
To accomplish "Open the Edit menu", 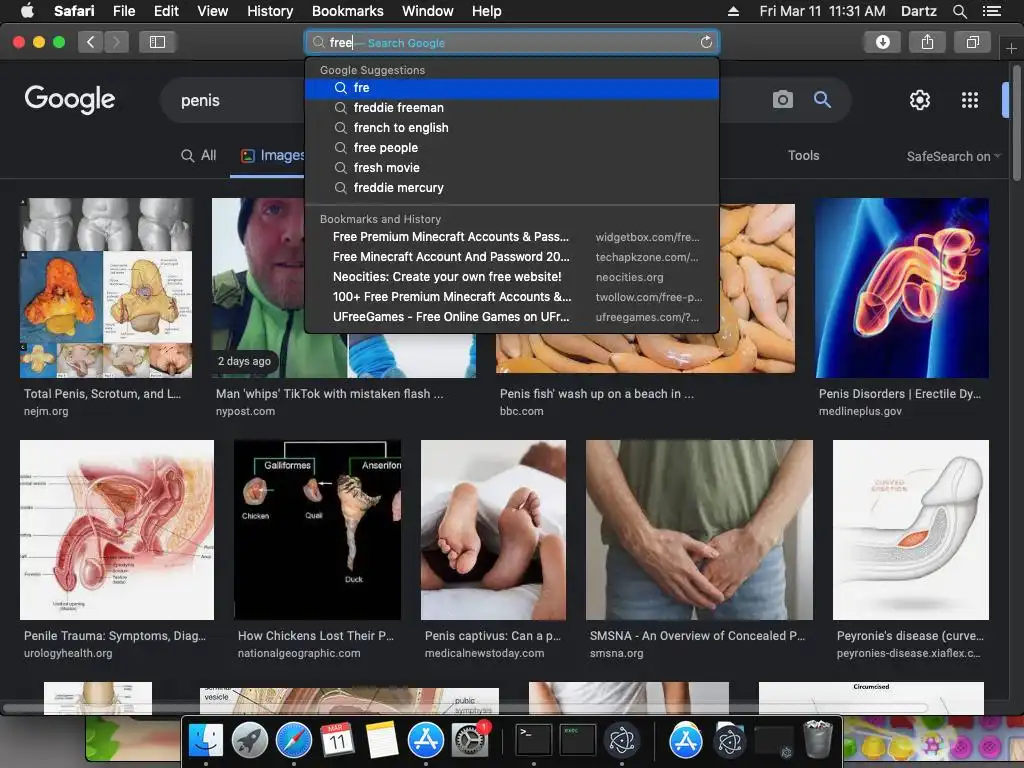I will (166, 11).
